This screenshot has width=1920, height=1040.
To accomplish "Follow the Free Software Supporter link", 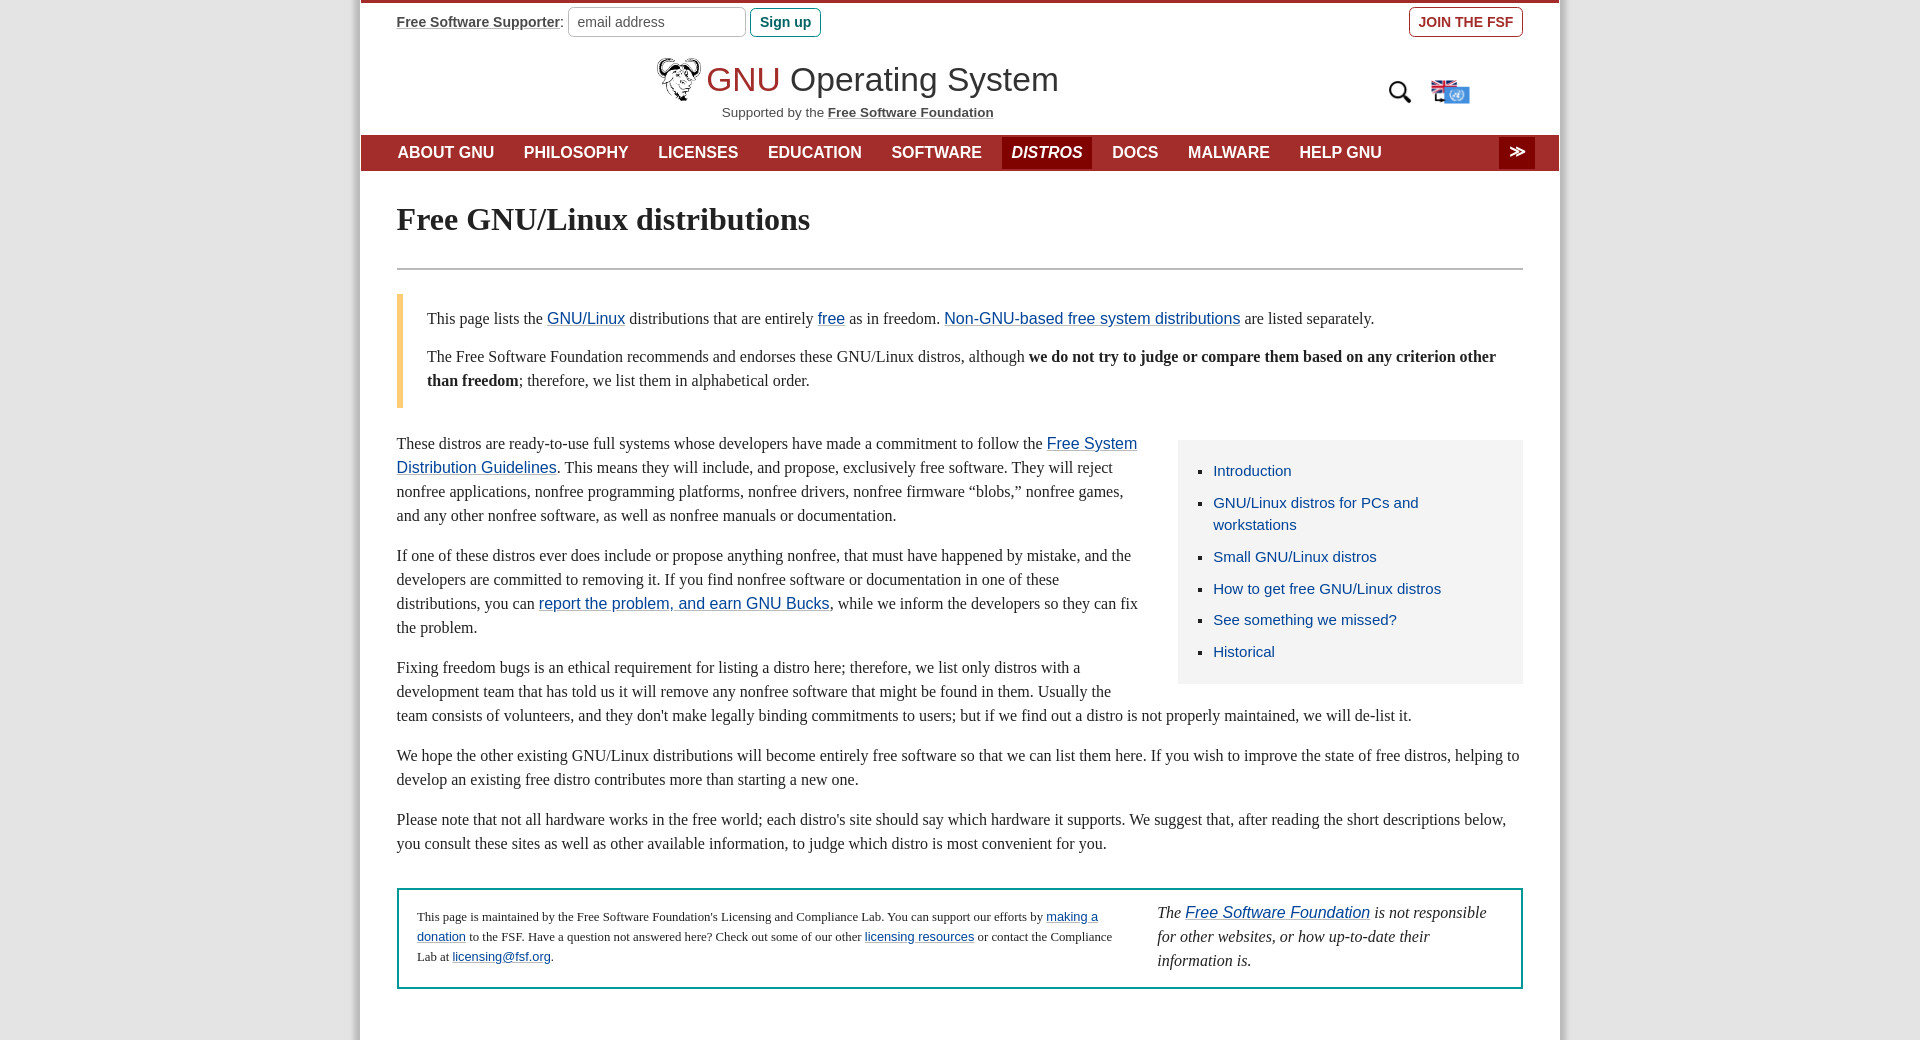I will point(477,22).
